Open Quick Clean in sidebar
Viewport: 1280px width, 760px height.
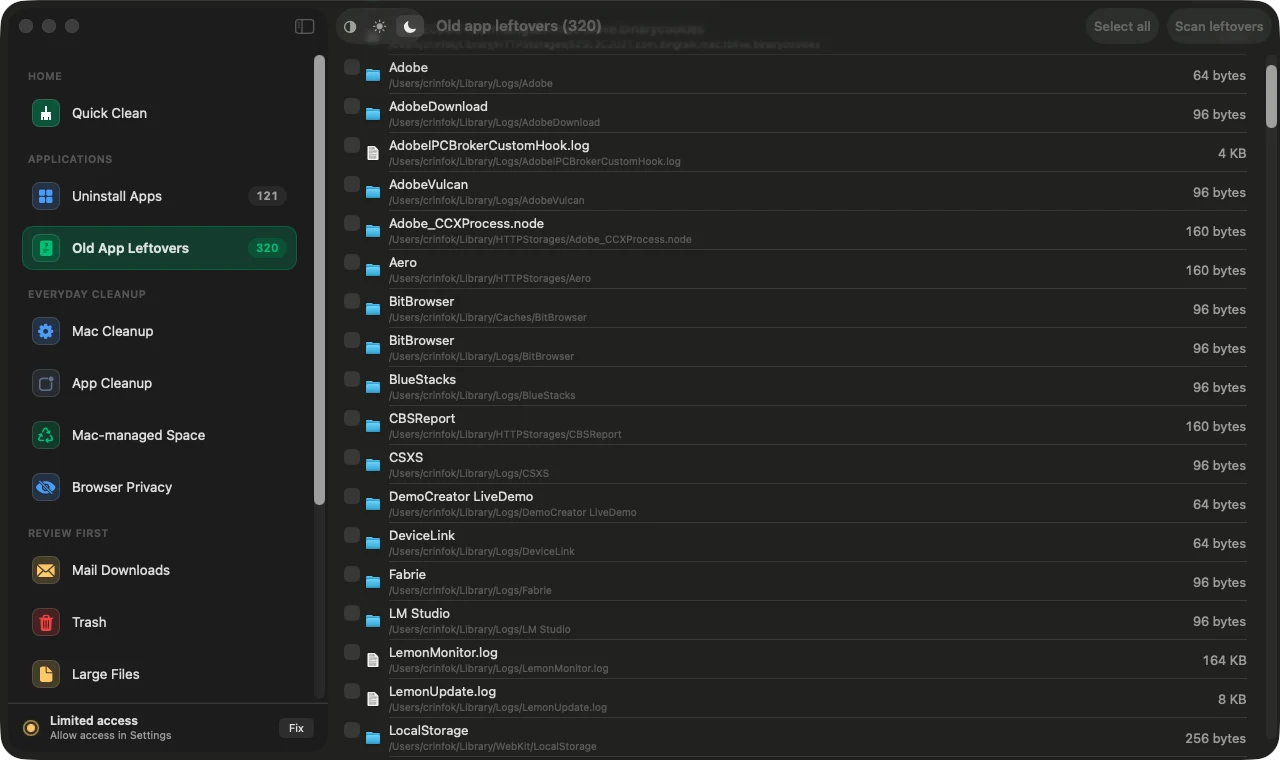pos(159,113)
